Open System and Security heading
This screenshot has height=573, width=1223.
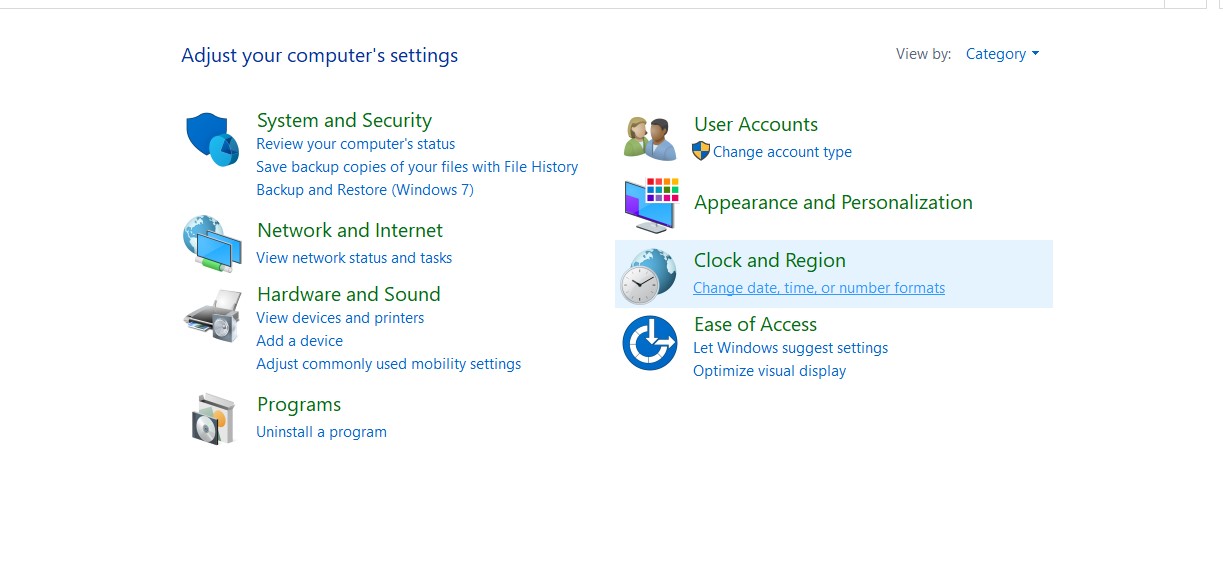(x=344, y=121)
